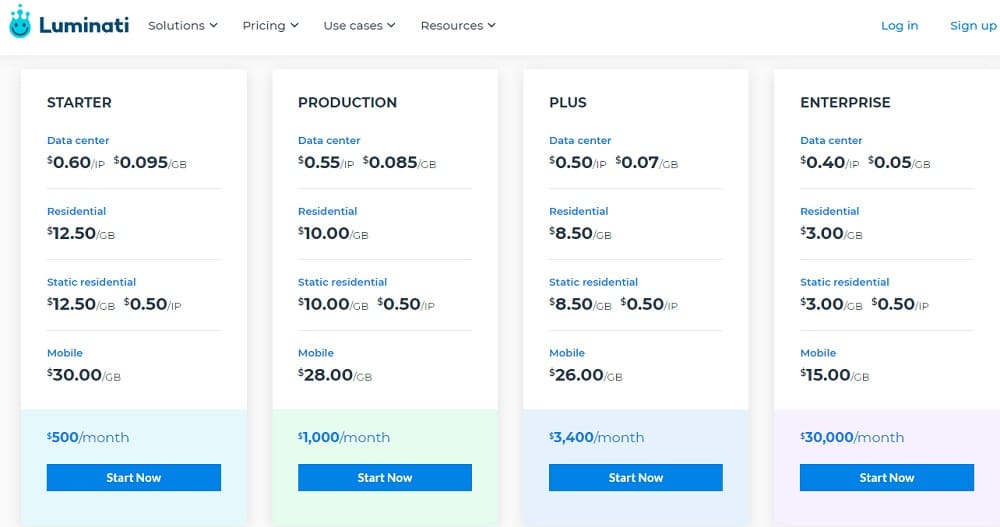Select the PRODUCTION plan heading
The image size is (1000, 527).
pos(348,102)
